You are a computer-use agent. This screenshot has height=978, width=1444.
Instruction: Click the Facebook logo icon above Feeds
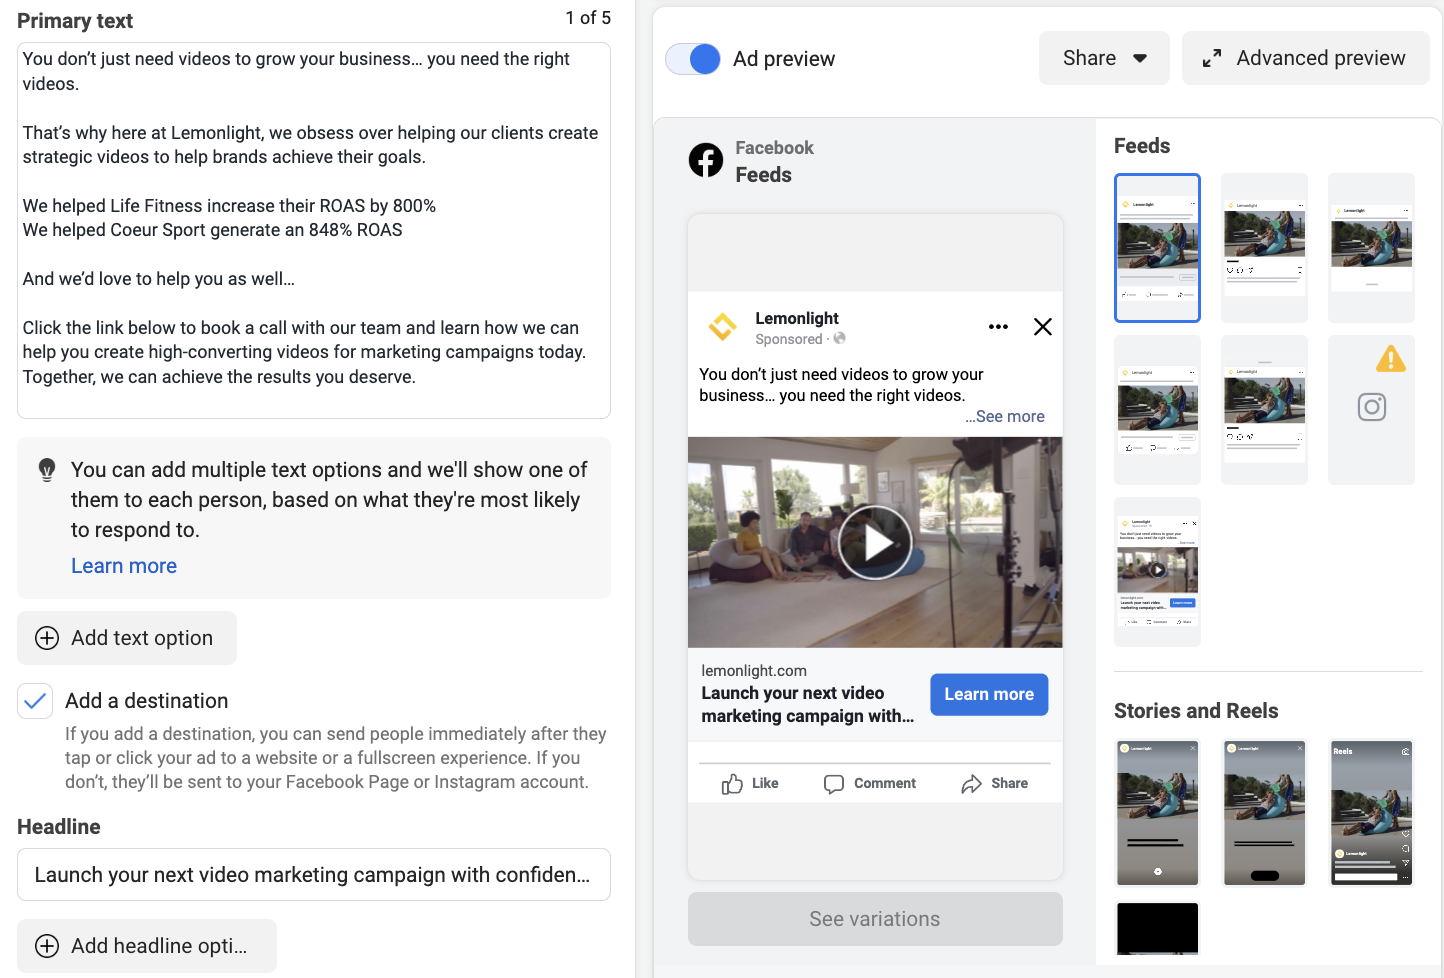[706, 161]
